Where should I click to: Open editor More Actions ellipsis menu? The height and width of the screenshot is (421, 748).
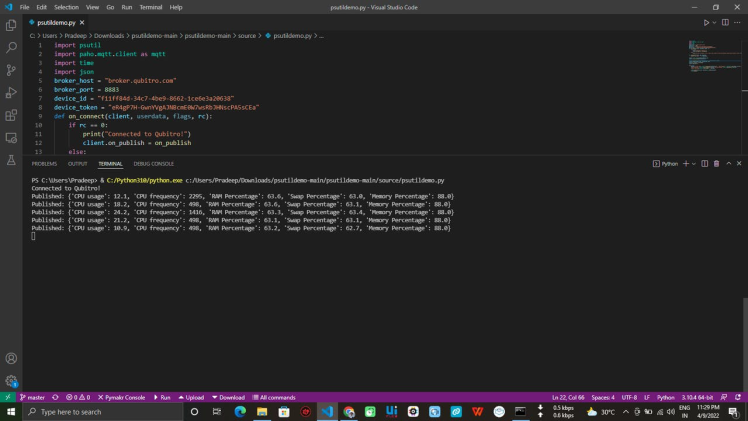pos(738,22)
